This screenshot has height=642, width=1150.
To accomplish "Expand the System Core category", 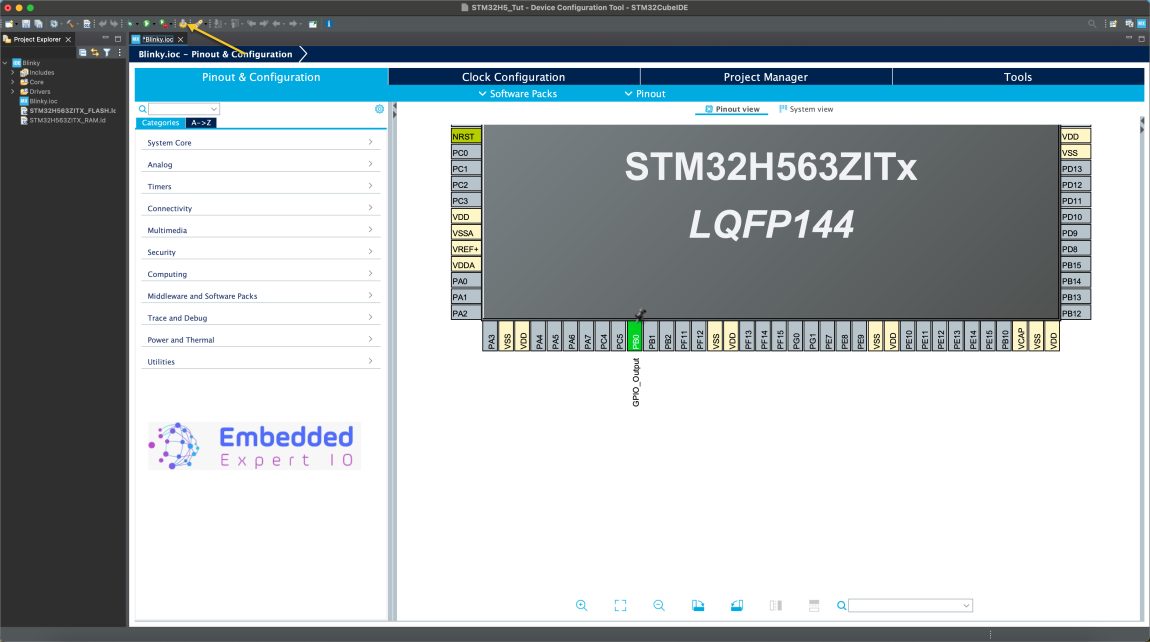I will coord(260,142).
